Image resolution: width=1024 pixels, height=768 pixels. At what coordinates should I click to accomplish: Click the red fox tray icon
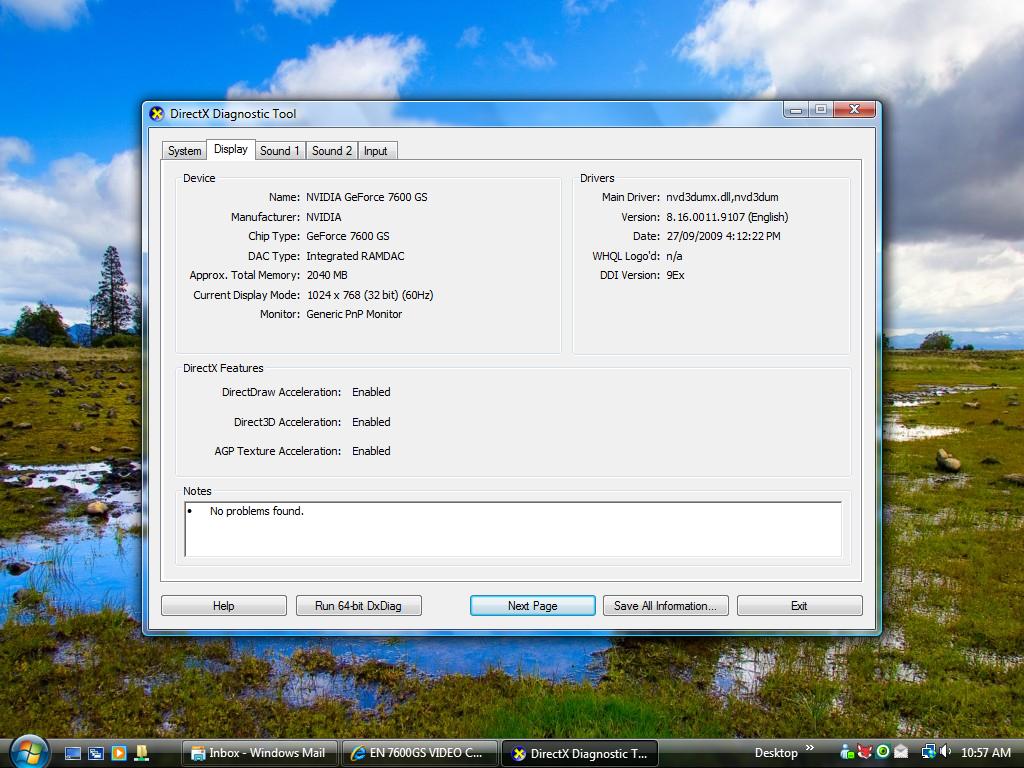865,752
